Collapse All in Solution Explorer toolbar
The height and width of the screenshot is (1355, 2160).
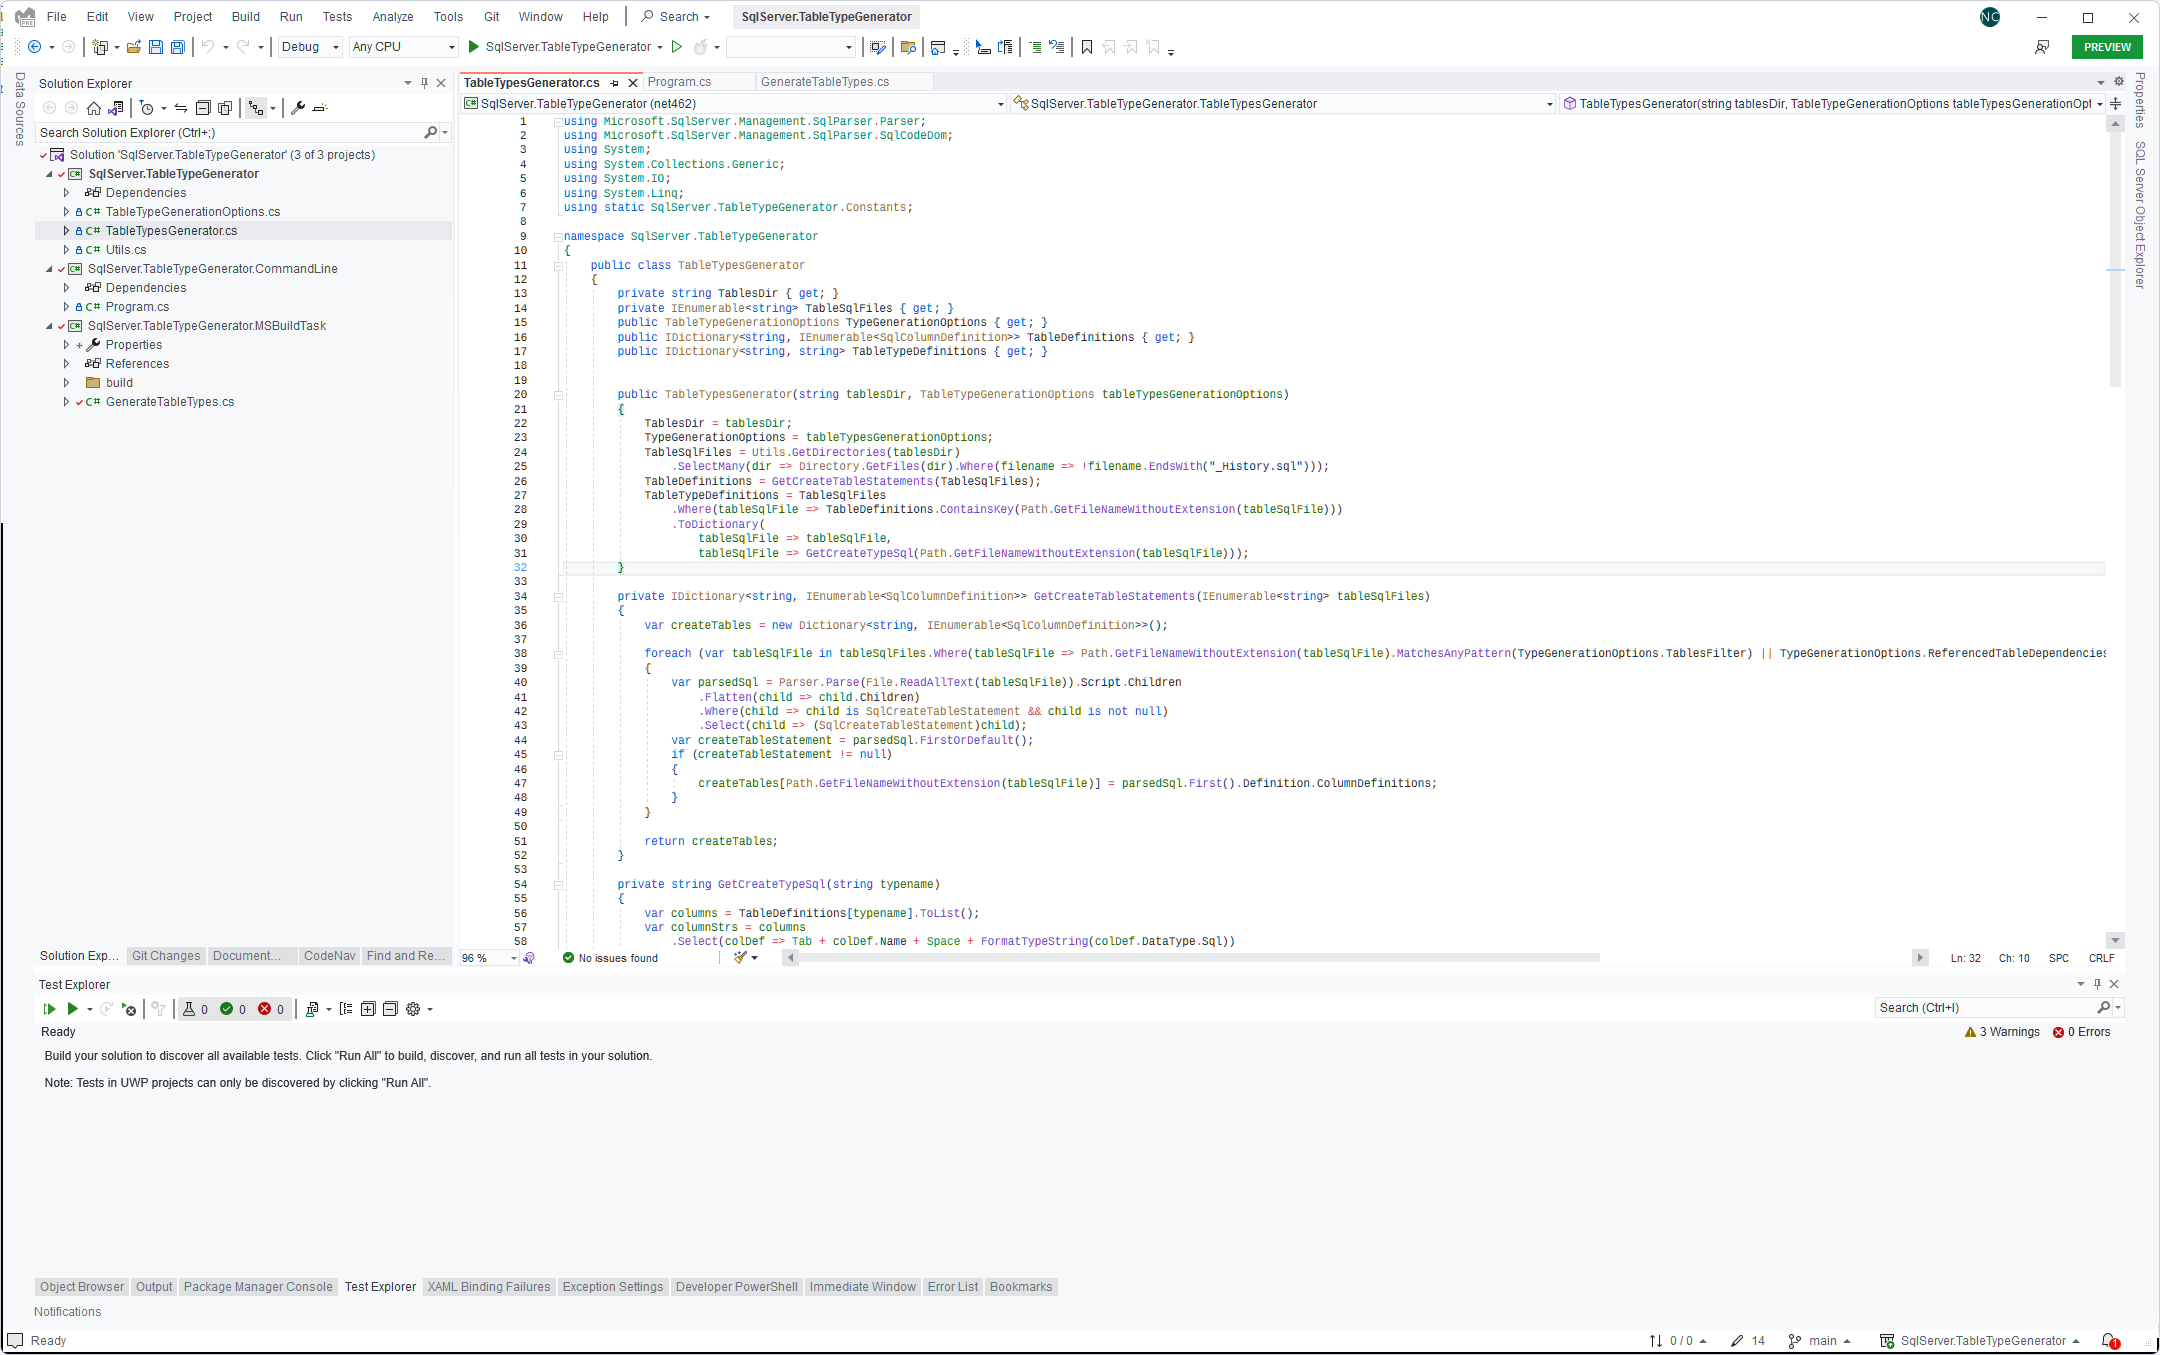click(x=203, y=108)
